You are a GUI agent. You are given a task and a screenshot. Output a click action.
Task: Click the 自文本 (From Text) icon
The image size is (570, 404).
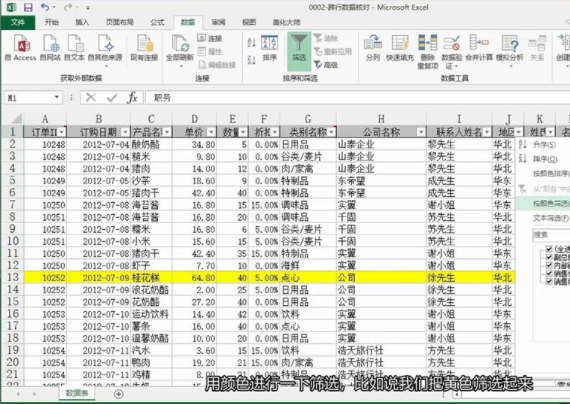click(x=75, y=48)
